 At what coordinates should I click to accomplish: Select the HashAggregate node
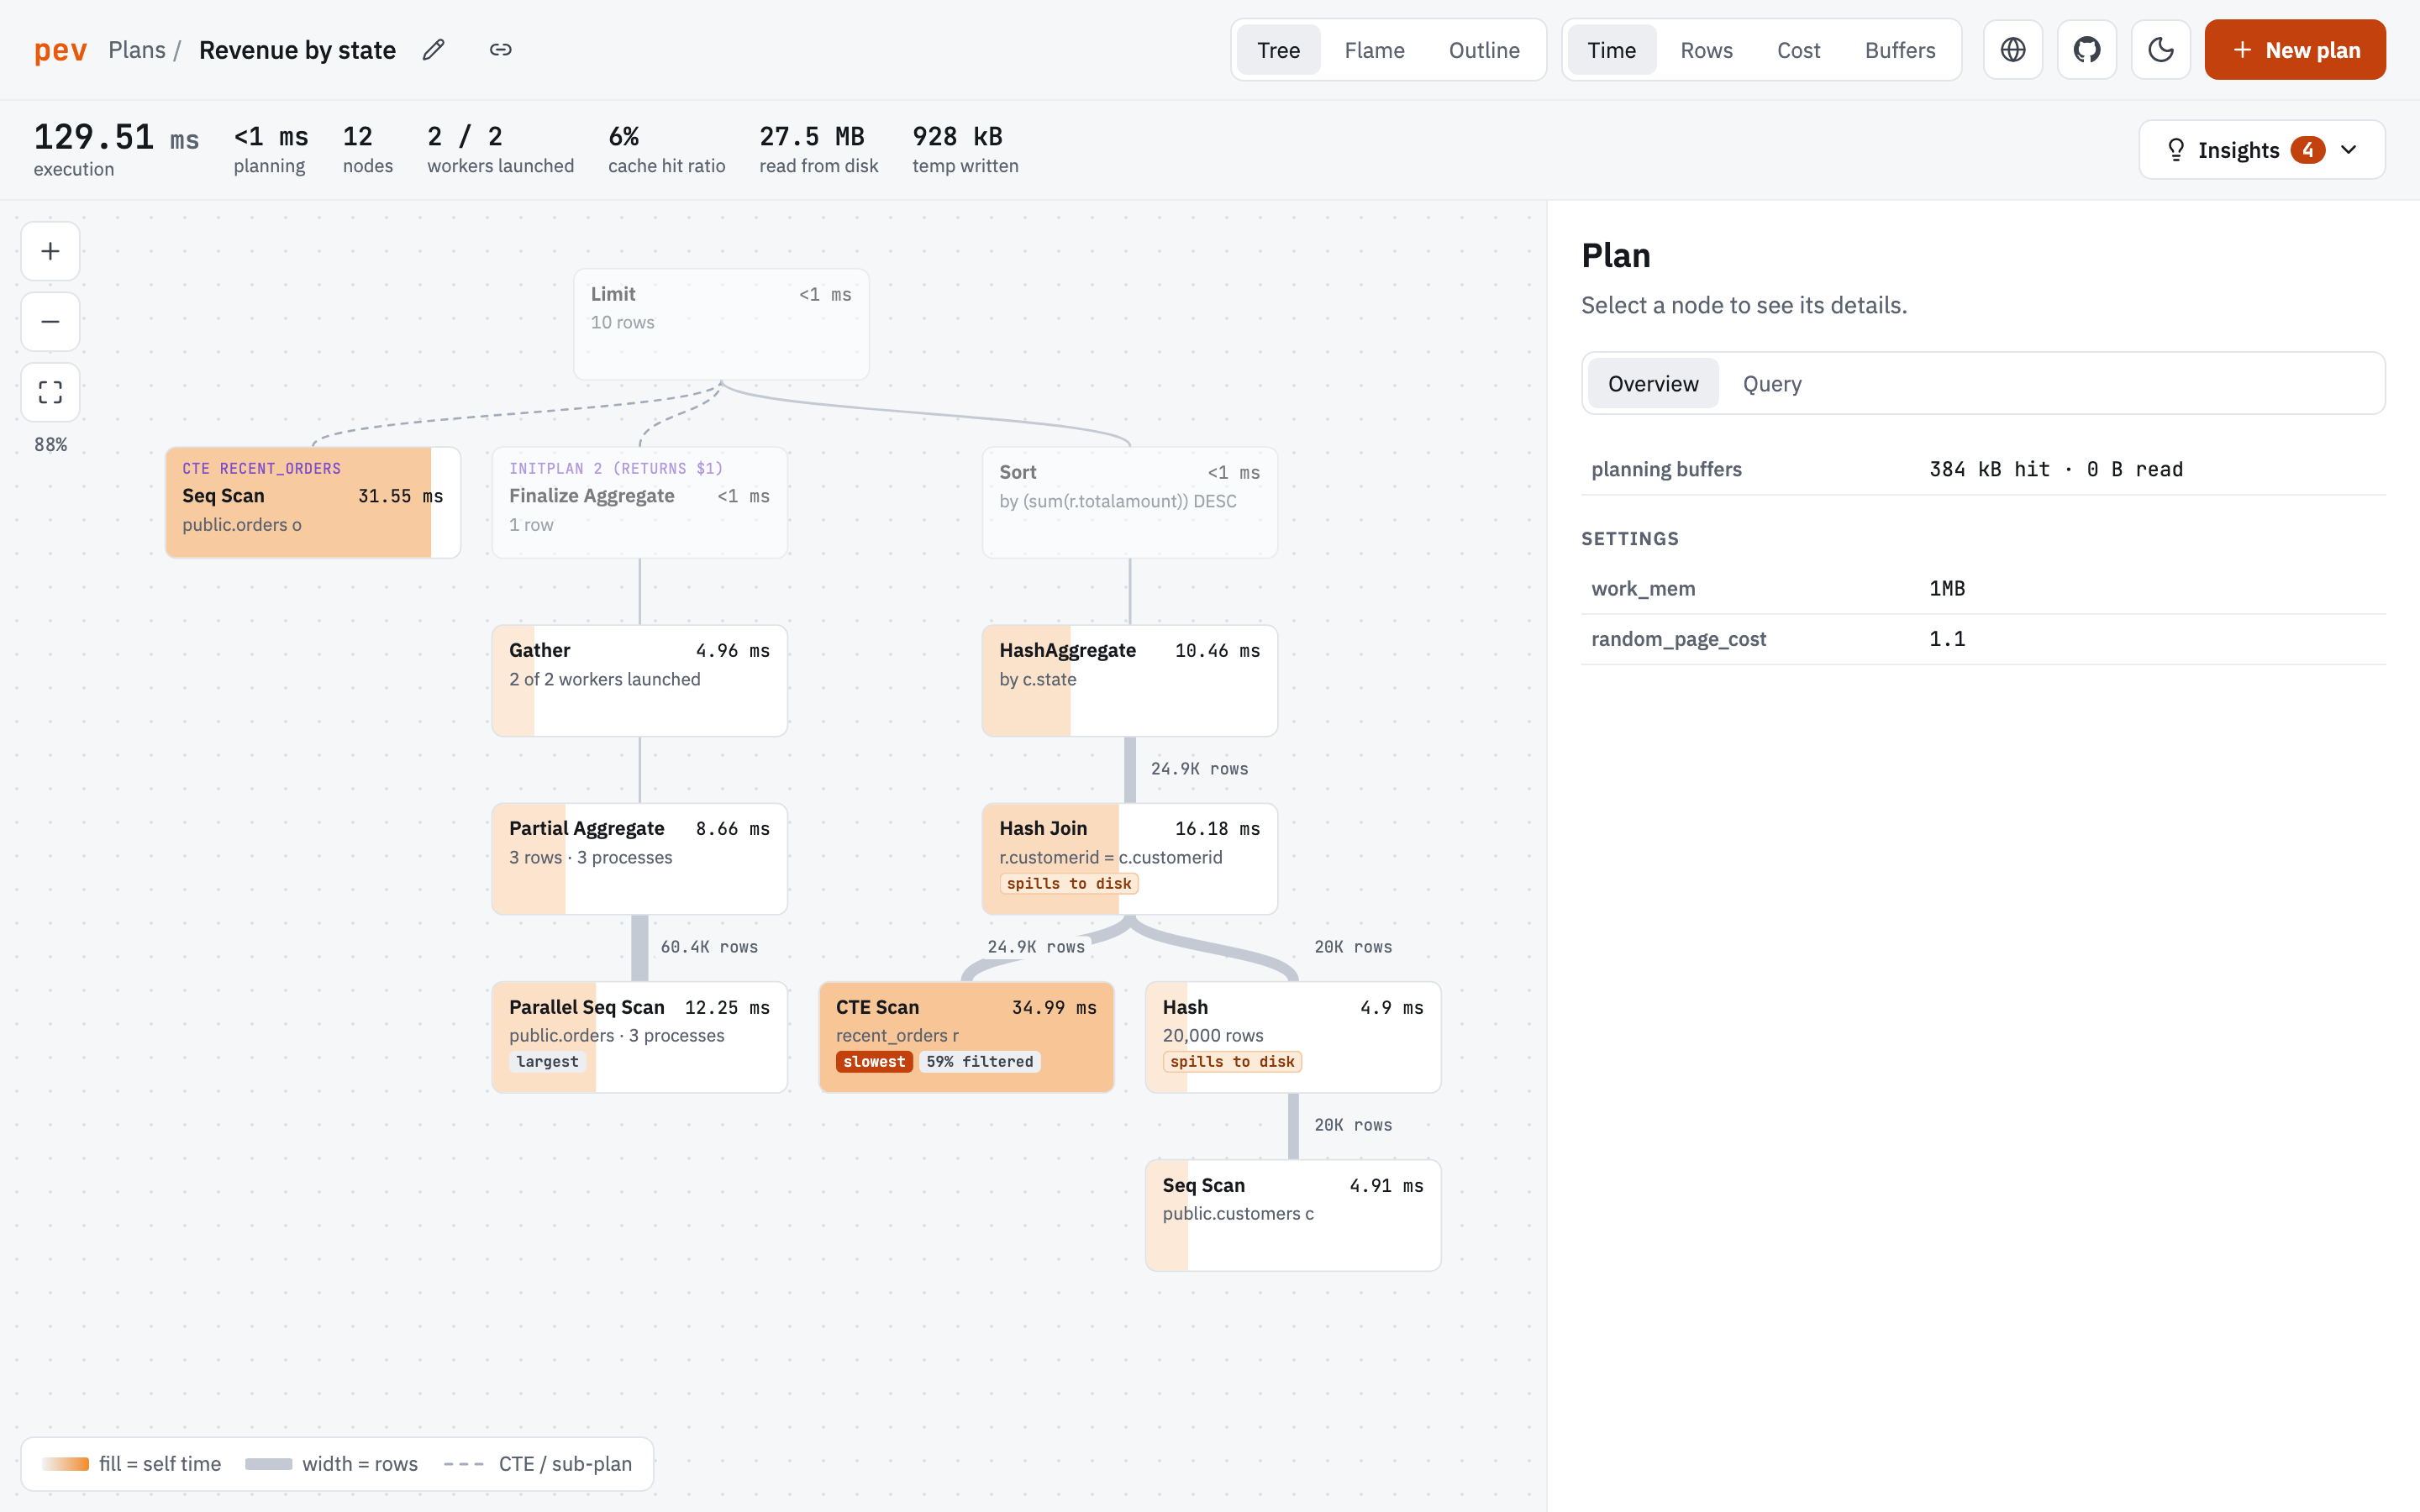1130,681
